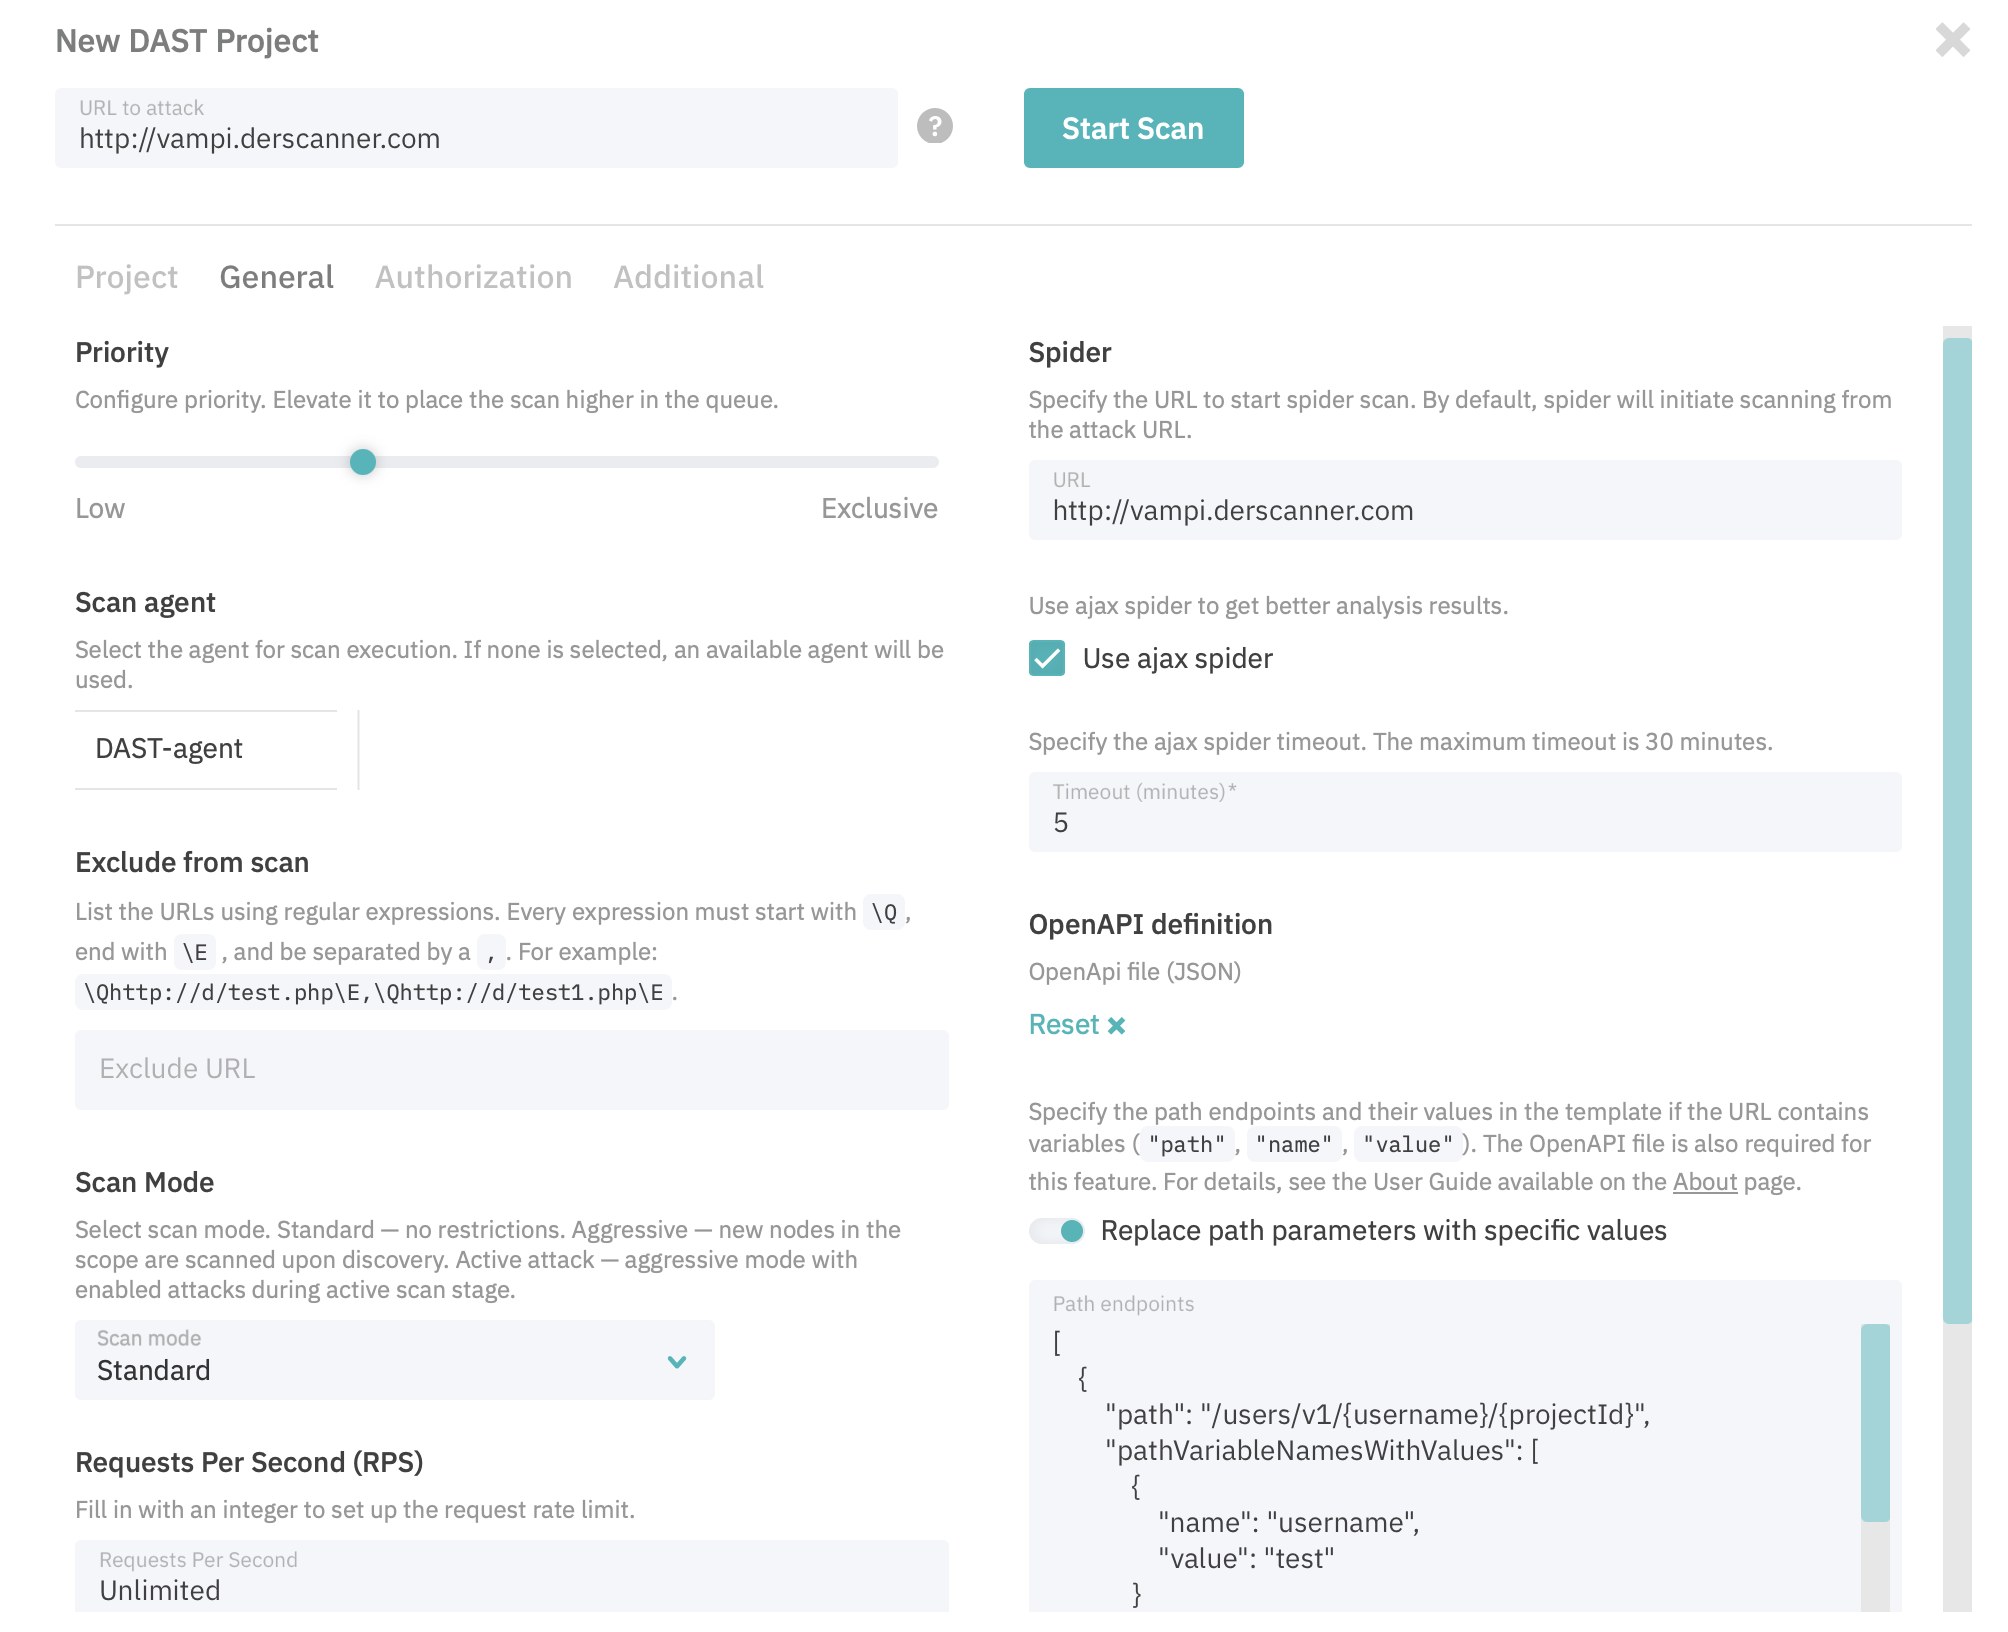
Task: Click the Reset x icon
Action: pos(1116,1025)
